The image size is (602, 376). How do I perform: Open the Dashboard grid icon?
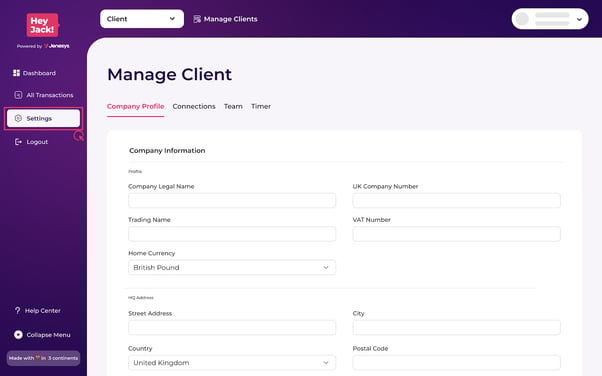click(16, 73)
